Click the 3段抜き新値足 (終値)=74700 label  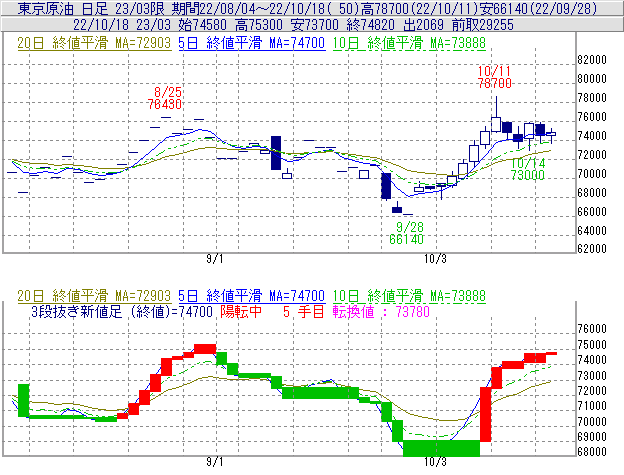[x=122, y=311]
